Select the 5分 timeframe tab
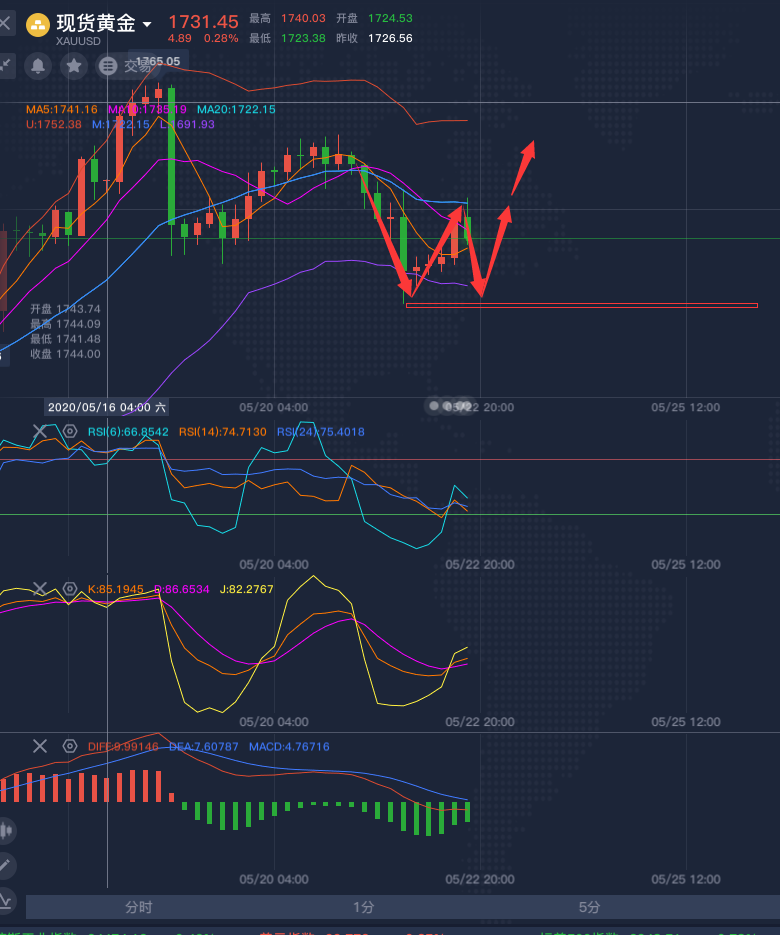780x935 pixels. tap(590, 907)
